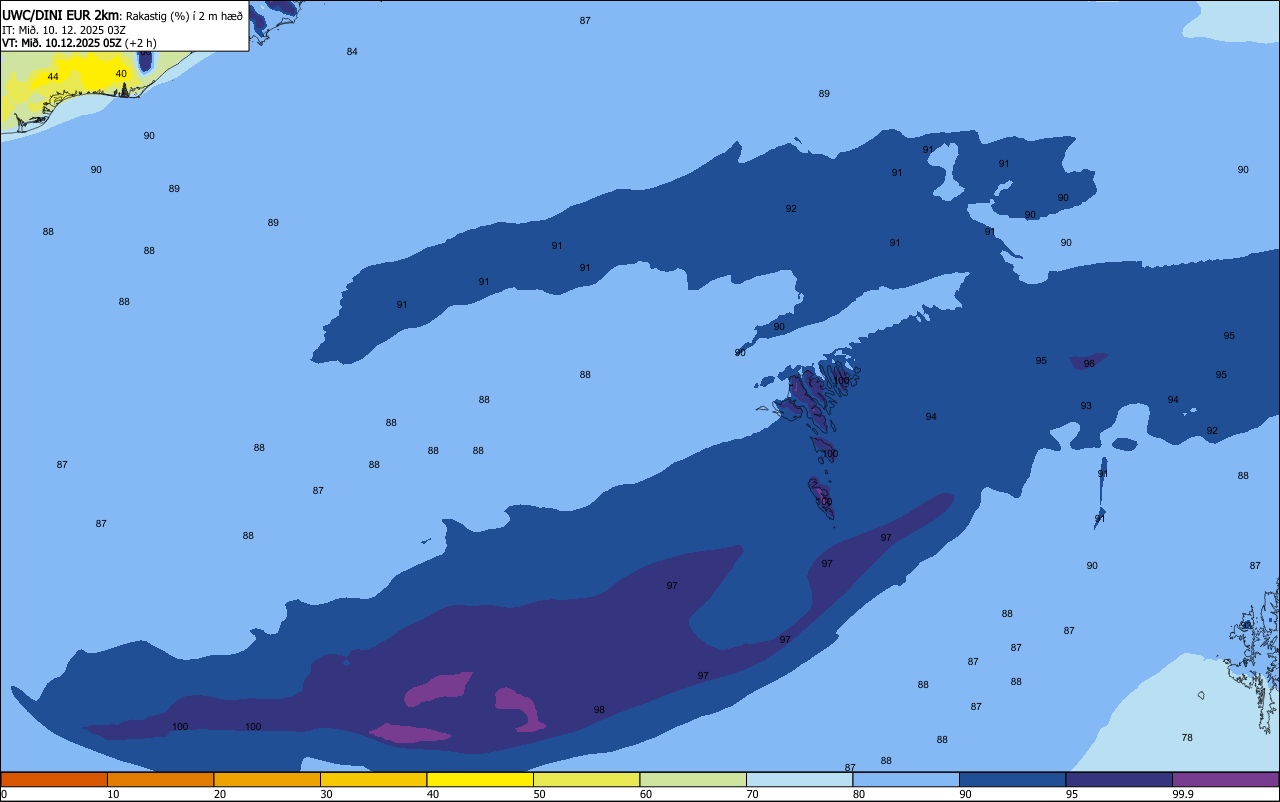Click the map value 44 in yellow area
The image size is (1280, 802).
point(53,77)
